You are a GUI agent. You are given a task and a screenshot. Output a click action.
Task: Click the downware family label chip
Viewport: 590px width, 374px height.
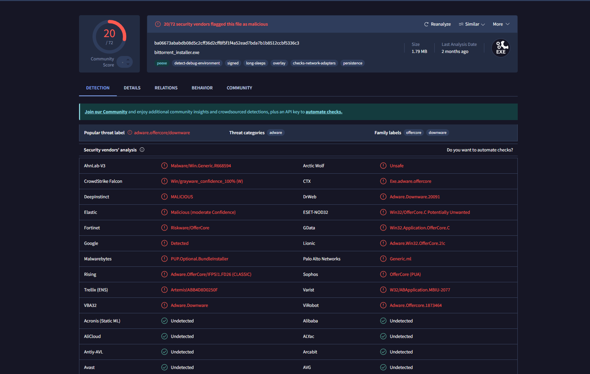tap(438, 133)
